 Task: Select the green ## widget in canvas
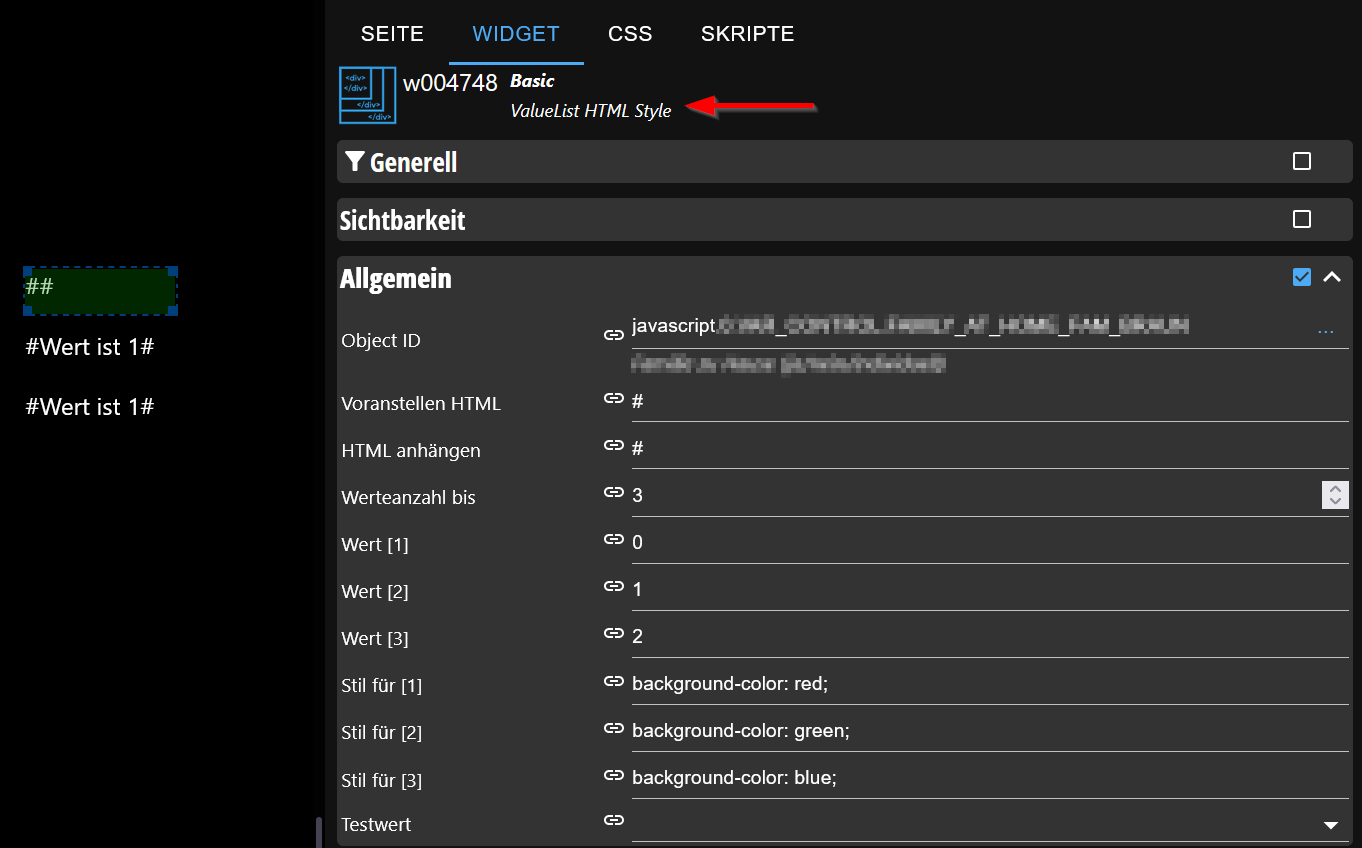[x=100, y=290]
